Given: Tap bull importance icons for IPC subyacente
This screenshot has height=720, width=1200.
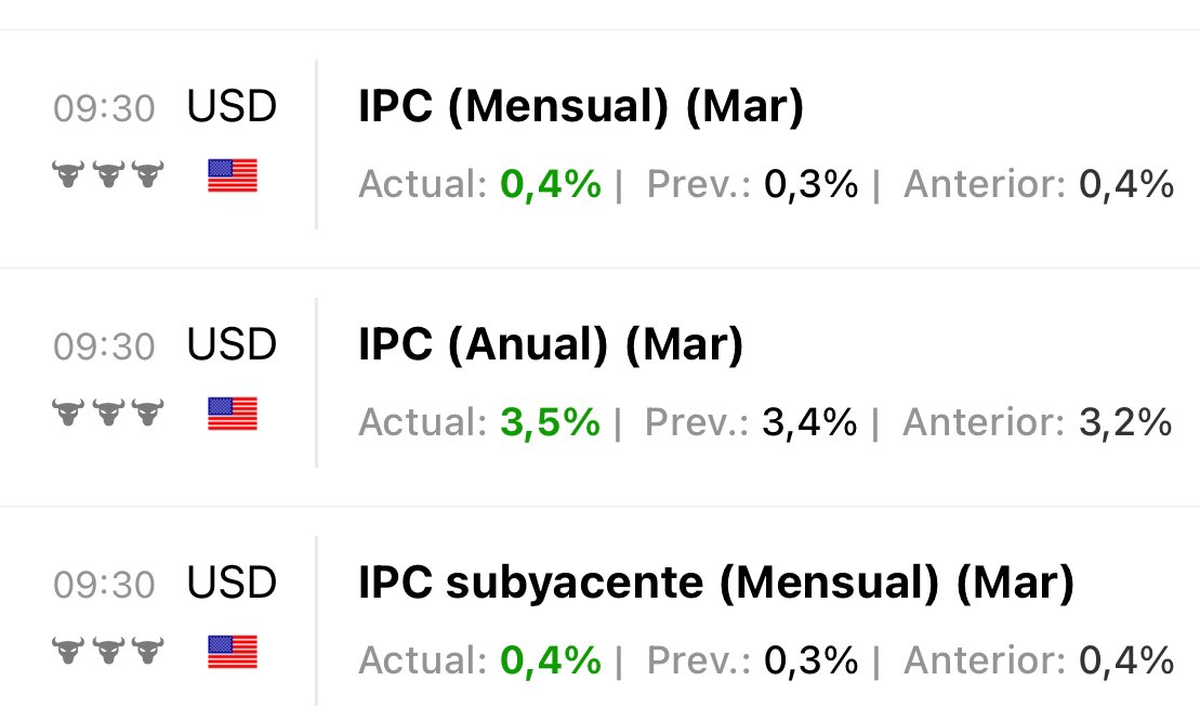Looking at the screenshot, I should (x=107, y=652).
